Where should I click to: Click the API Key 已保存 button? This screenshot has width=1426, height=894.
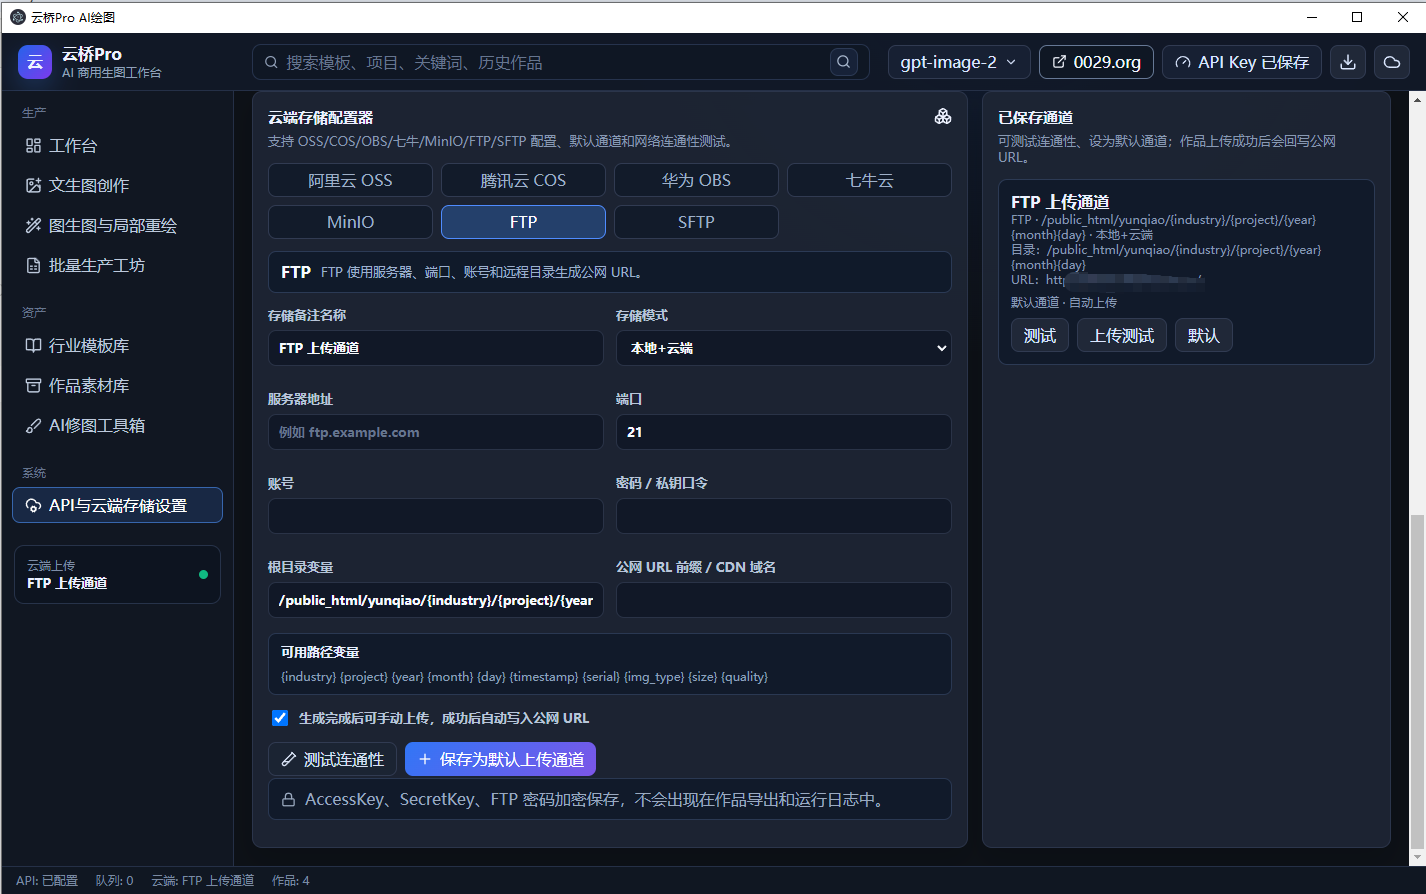tap(1241, 62)
